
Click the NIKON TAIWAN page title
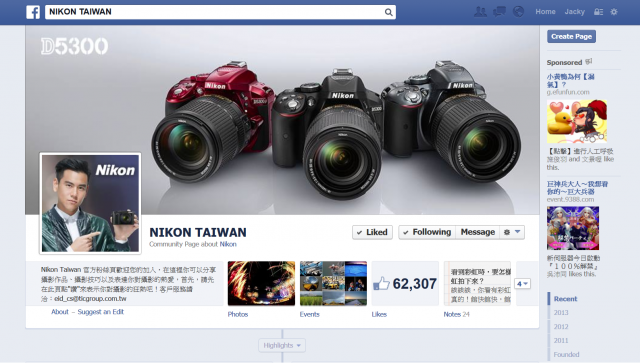point(198,232)
